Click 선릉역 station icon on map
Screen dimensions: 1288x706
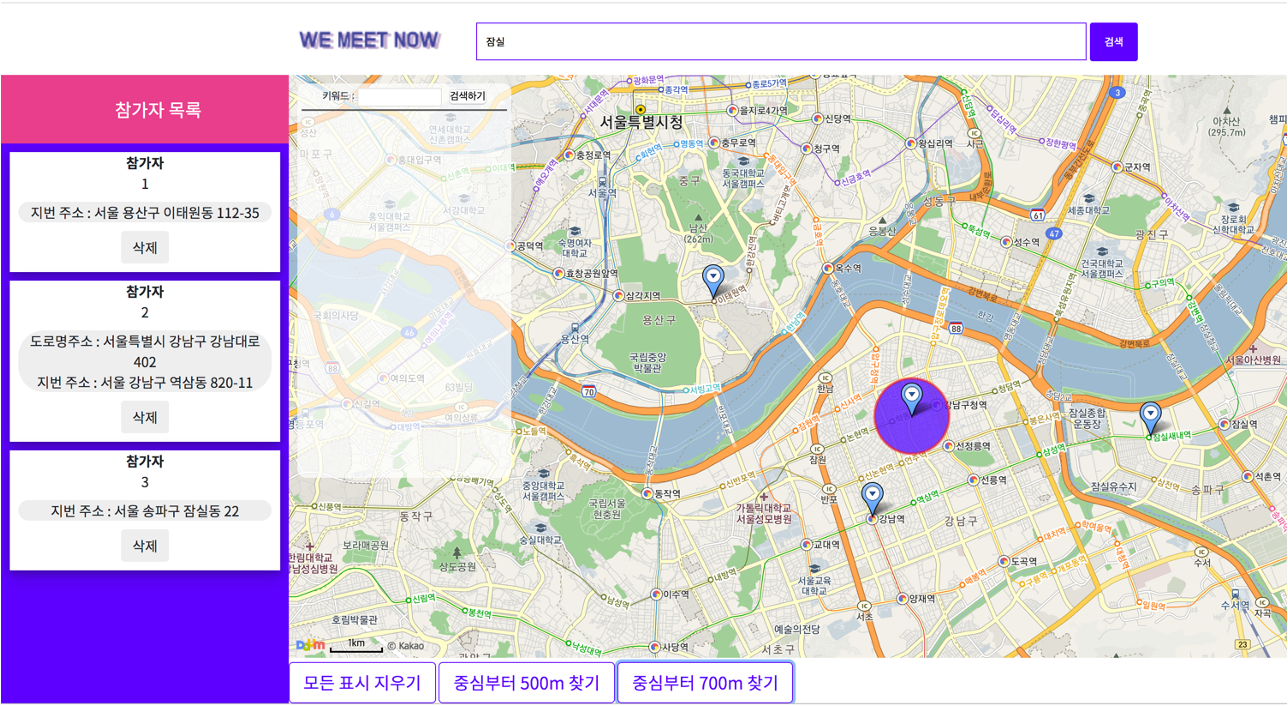click(x=973, y=480)
